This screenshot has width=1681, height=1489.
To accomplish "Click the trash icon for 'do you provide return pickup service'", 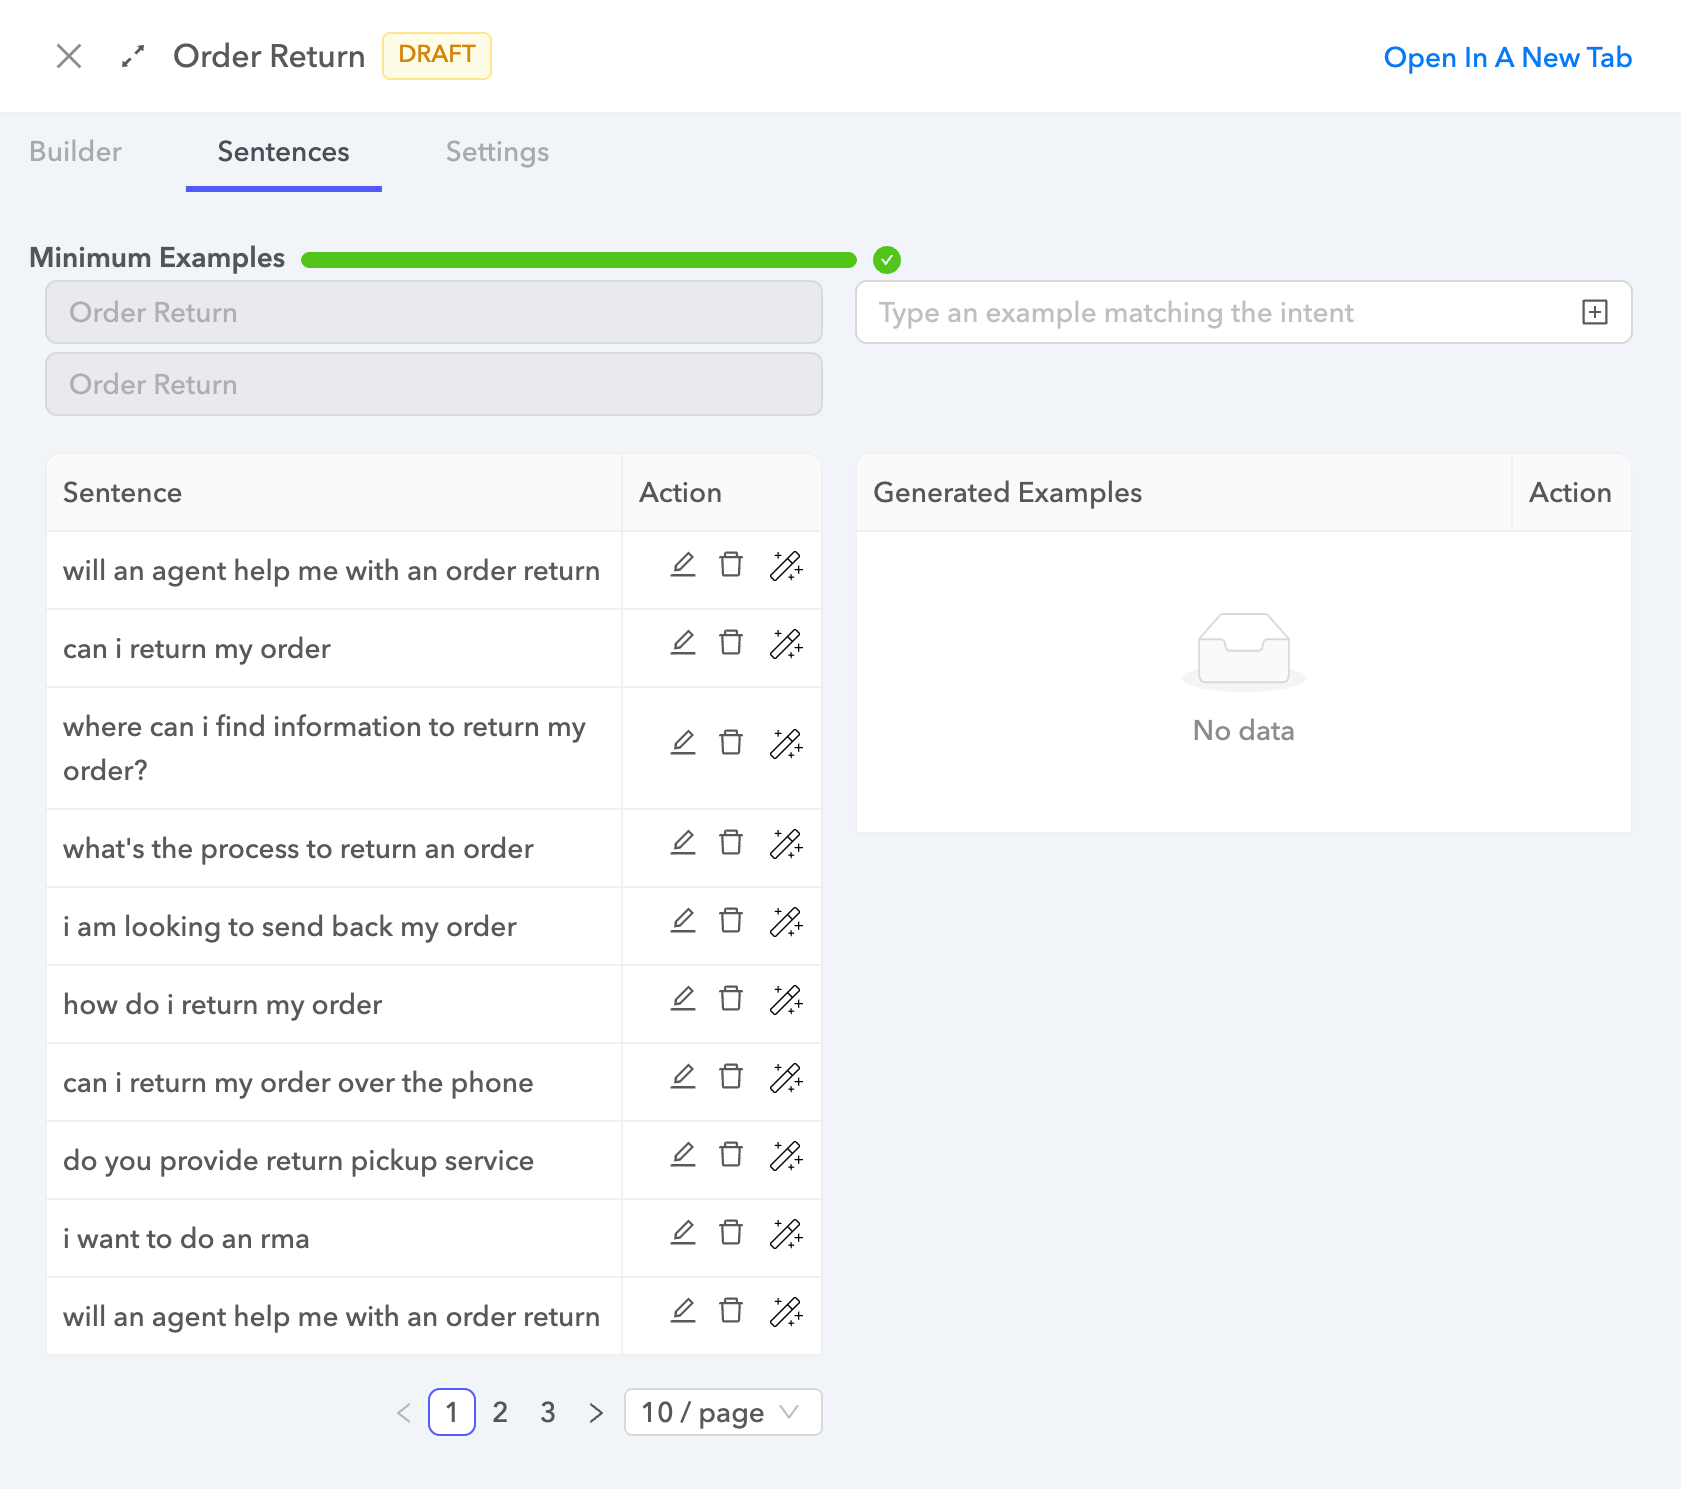I will point(731,1155).
